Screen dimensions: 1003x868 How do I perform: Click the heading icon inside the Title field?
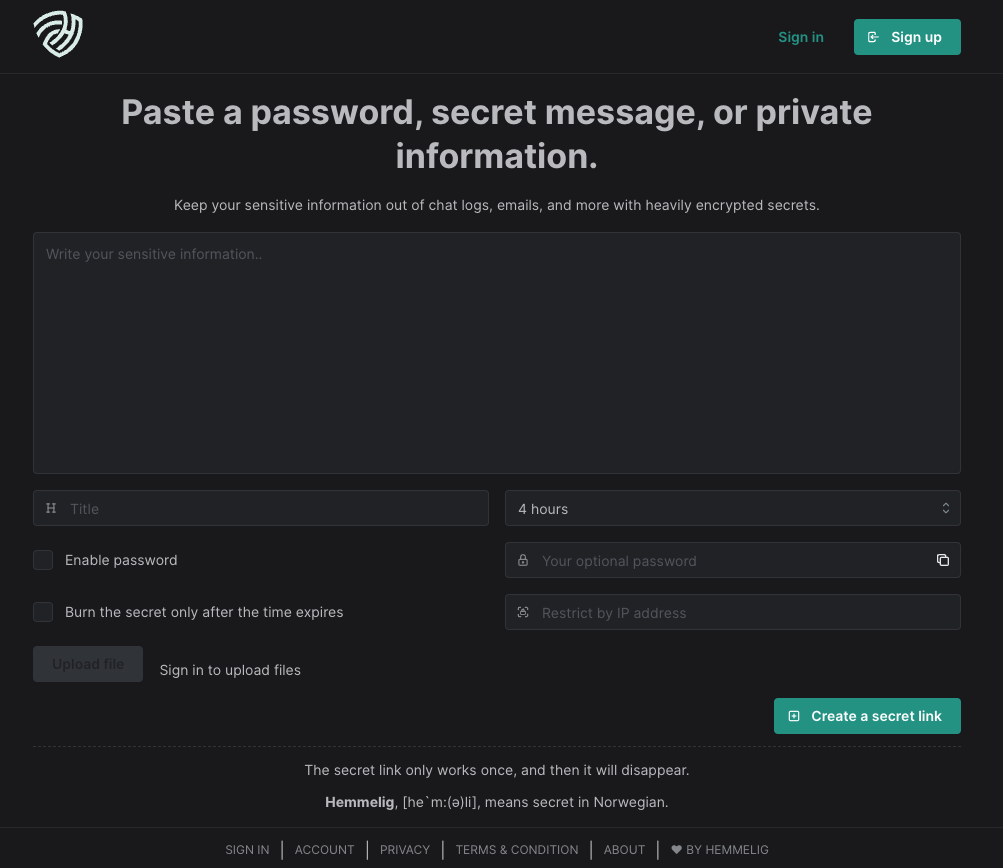tap(51, 508)
